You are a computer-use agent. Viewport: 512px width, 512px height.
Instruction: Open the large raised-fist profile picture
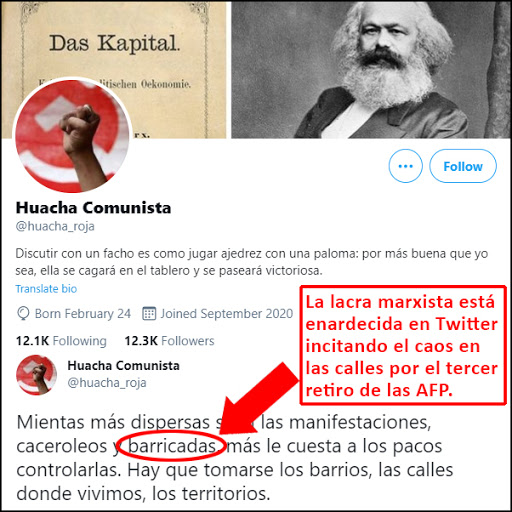(x=72, y=135)
